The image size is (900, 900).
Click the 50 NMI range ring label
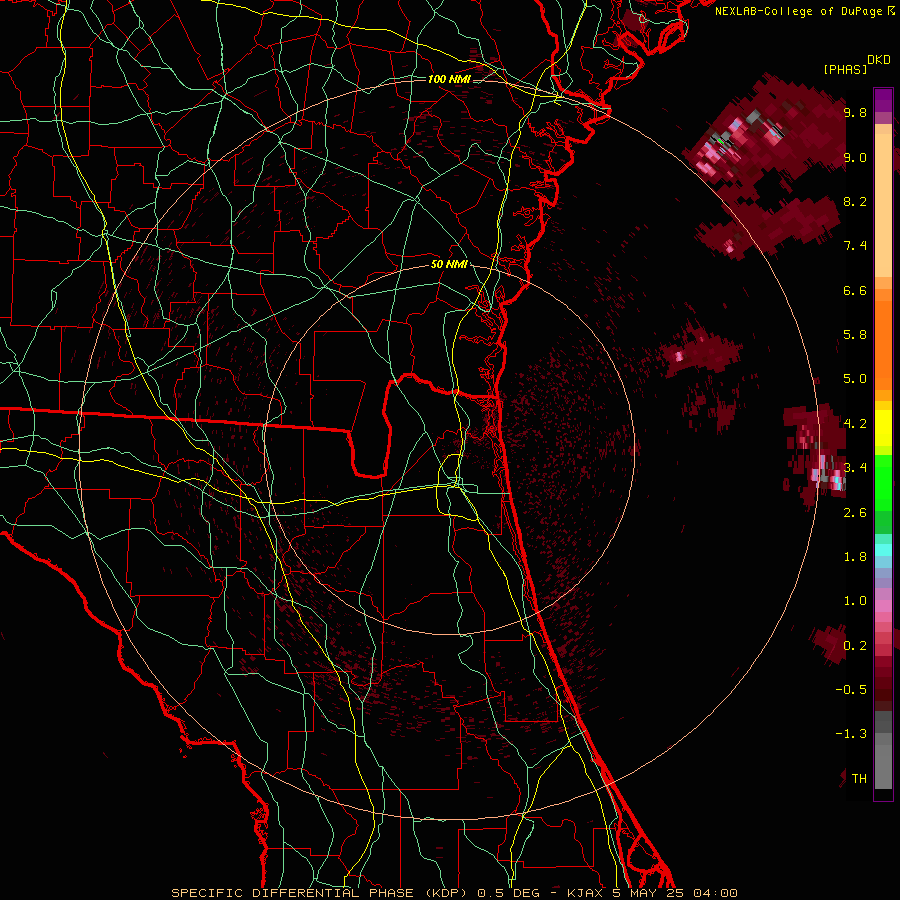449,264
